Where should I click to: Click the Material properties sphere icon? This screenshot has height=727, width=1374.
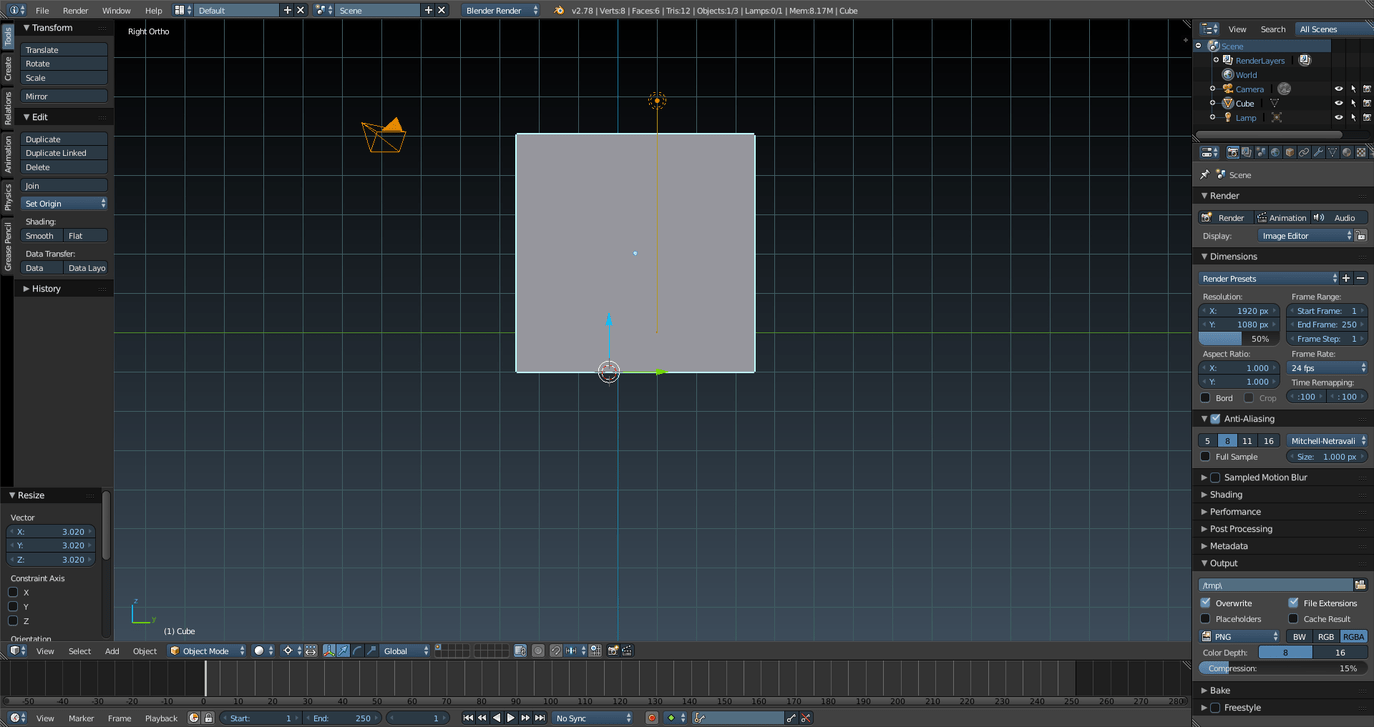(x=1347, y=153)
